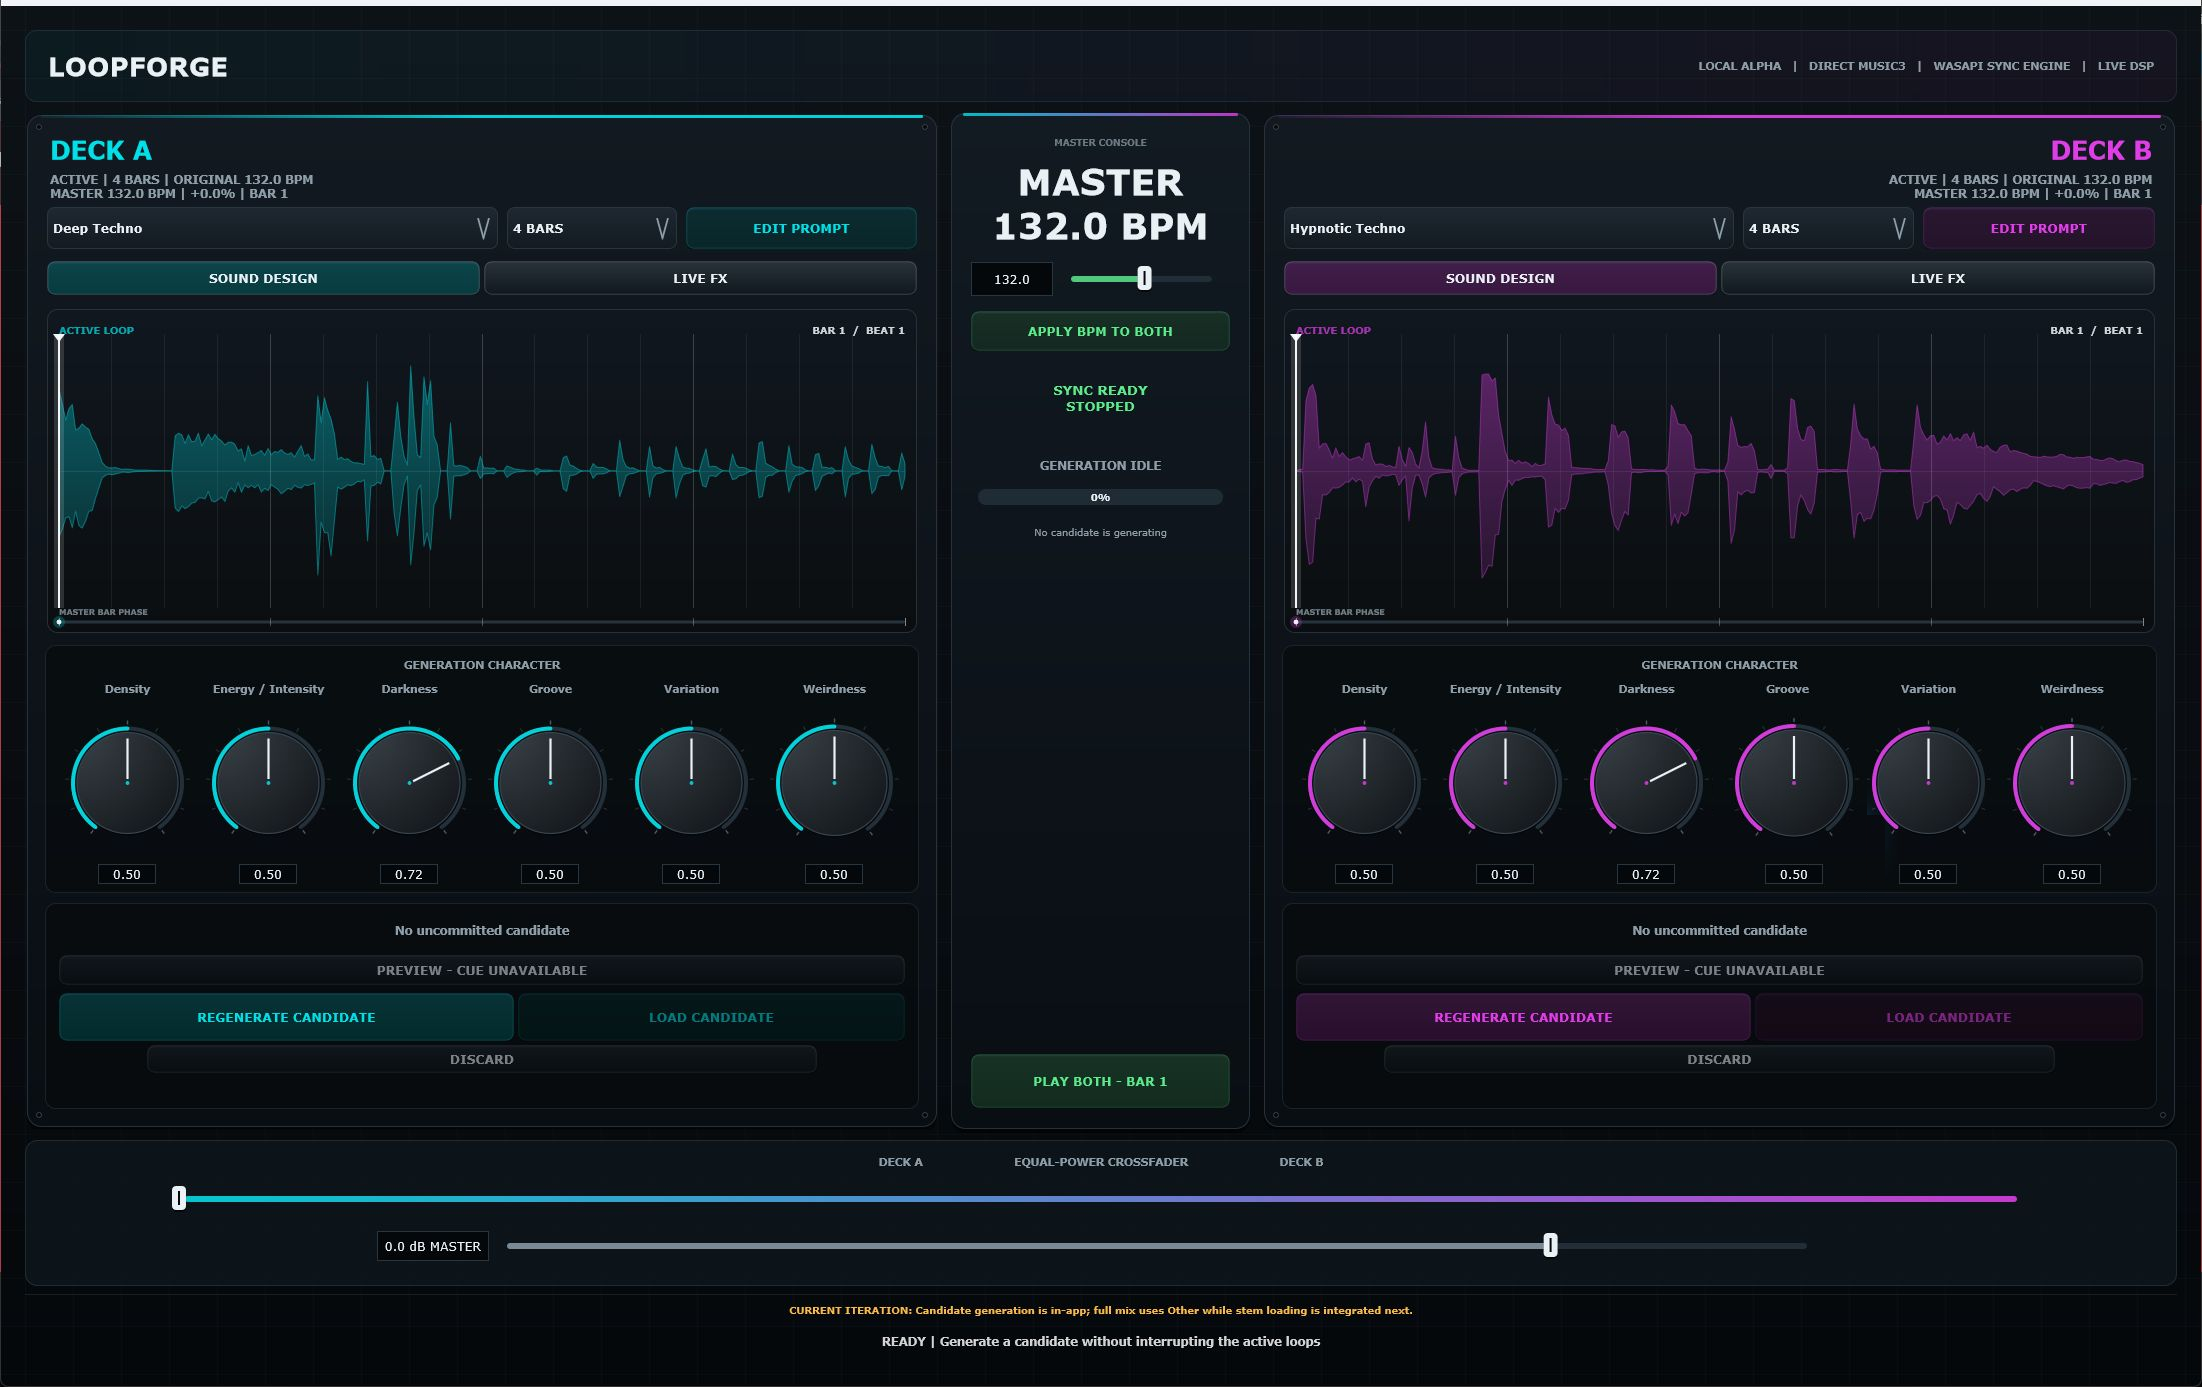Click Deck B Groove knob
The image size is (2202, 1387).
(1794, 781)
